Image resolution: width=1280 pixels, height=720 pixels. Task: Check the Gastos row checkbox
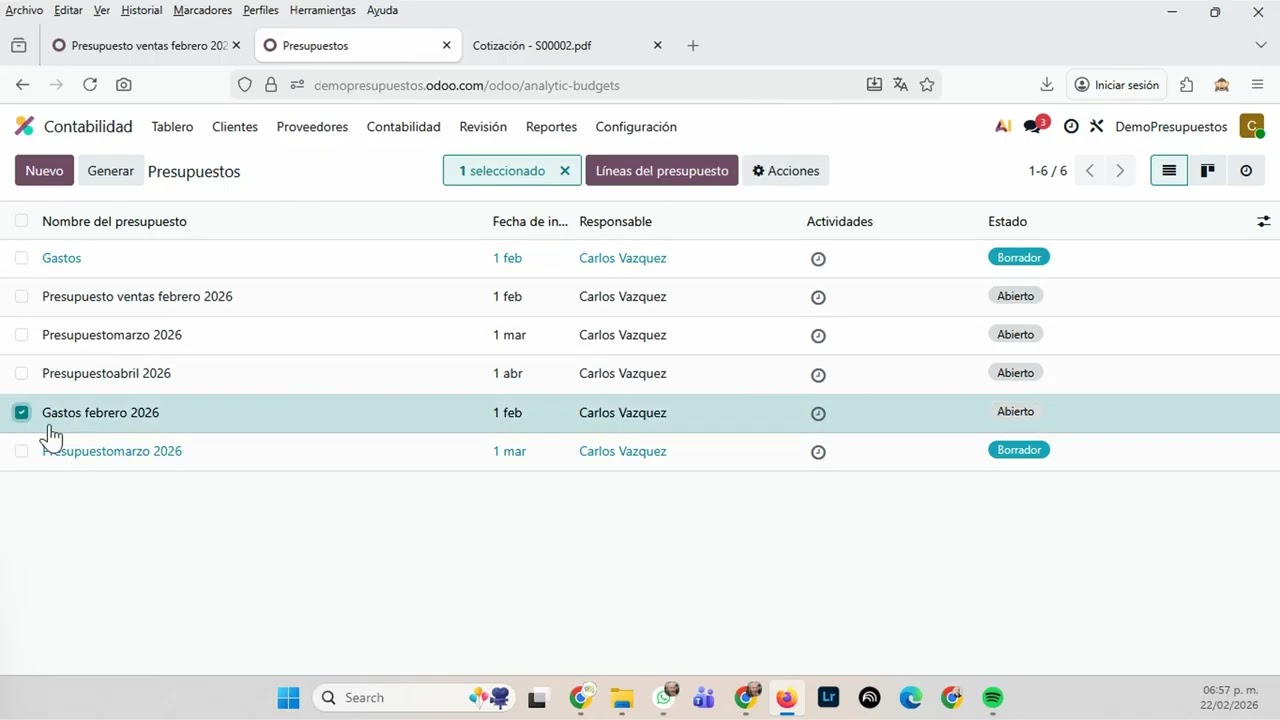[x=21, y=258]
